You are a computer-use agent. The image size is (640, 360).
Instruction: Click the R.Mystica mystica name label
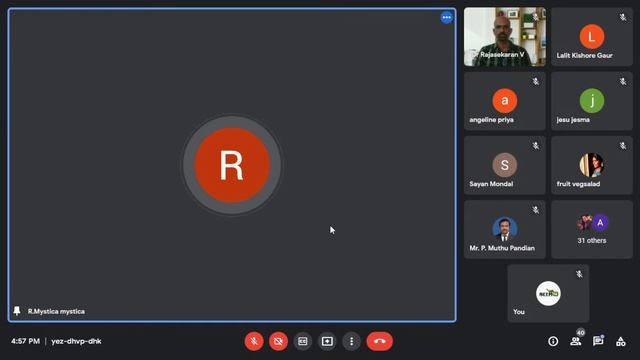[56, 311]
